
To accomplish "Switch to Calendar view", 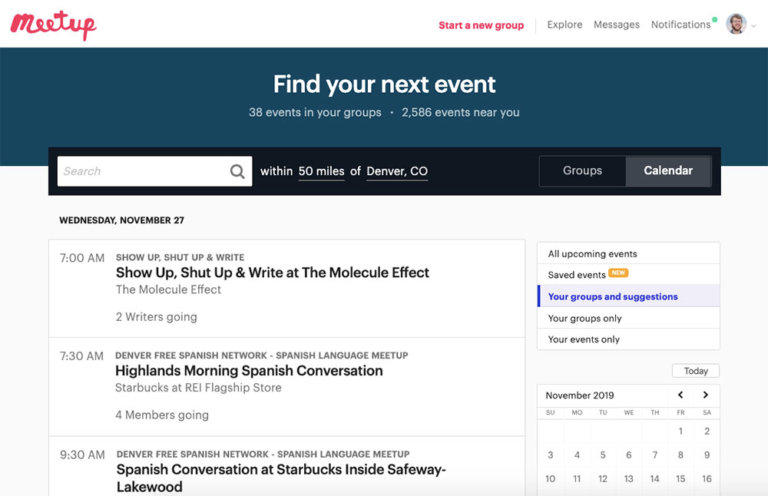I will point(668,171).
